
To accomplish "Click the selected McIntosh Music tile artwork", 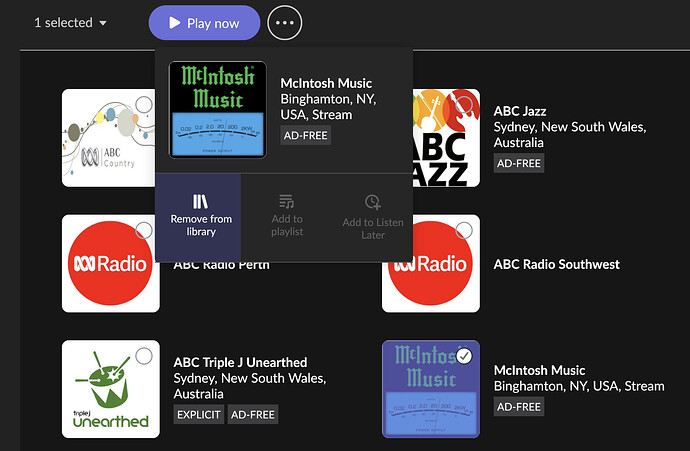I will click(x=431, y=389).
